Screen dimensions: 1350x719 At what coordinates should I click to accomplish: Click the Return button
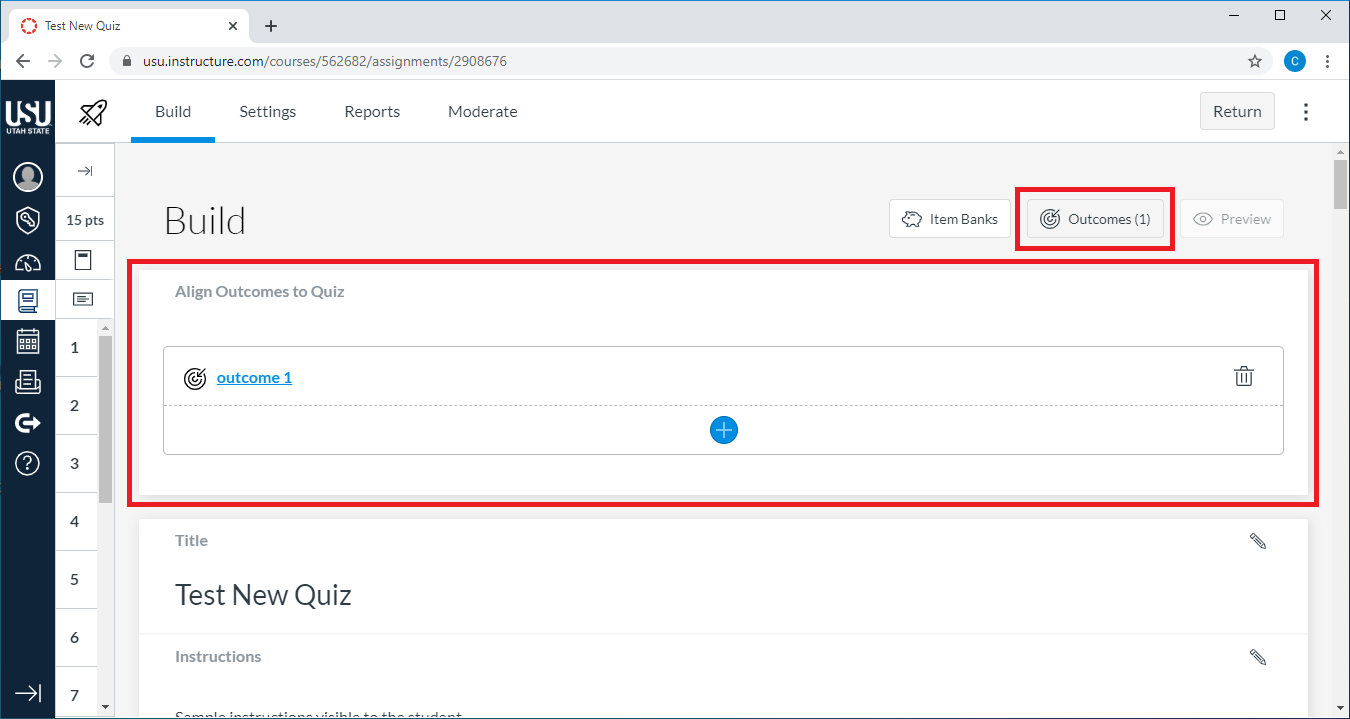[1237, 112]
